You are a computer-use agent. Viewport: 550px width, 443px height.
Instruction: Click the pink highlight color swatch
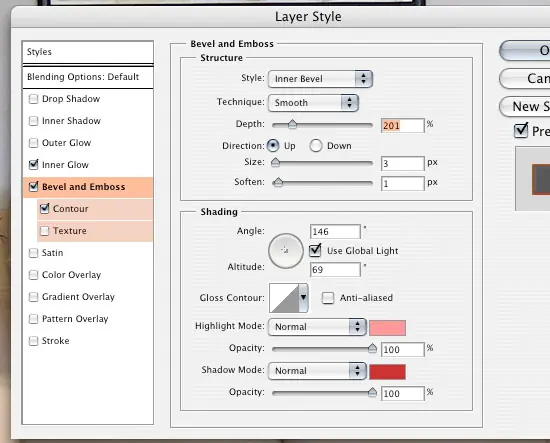pos(388,328)
